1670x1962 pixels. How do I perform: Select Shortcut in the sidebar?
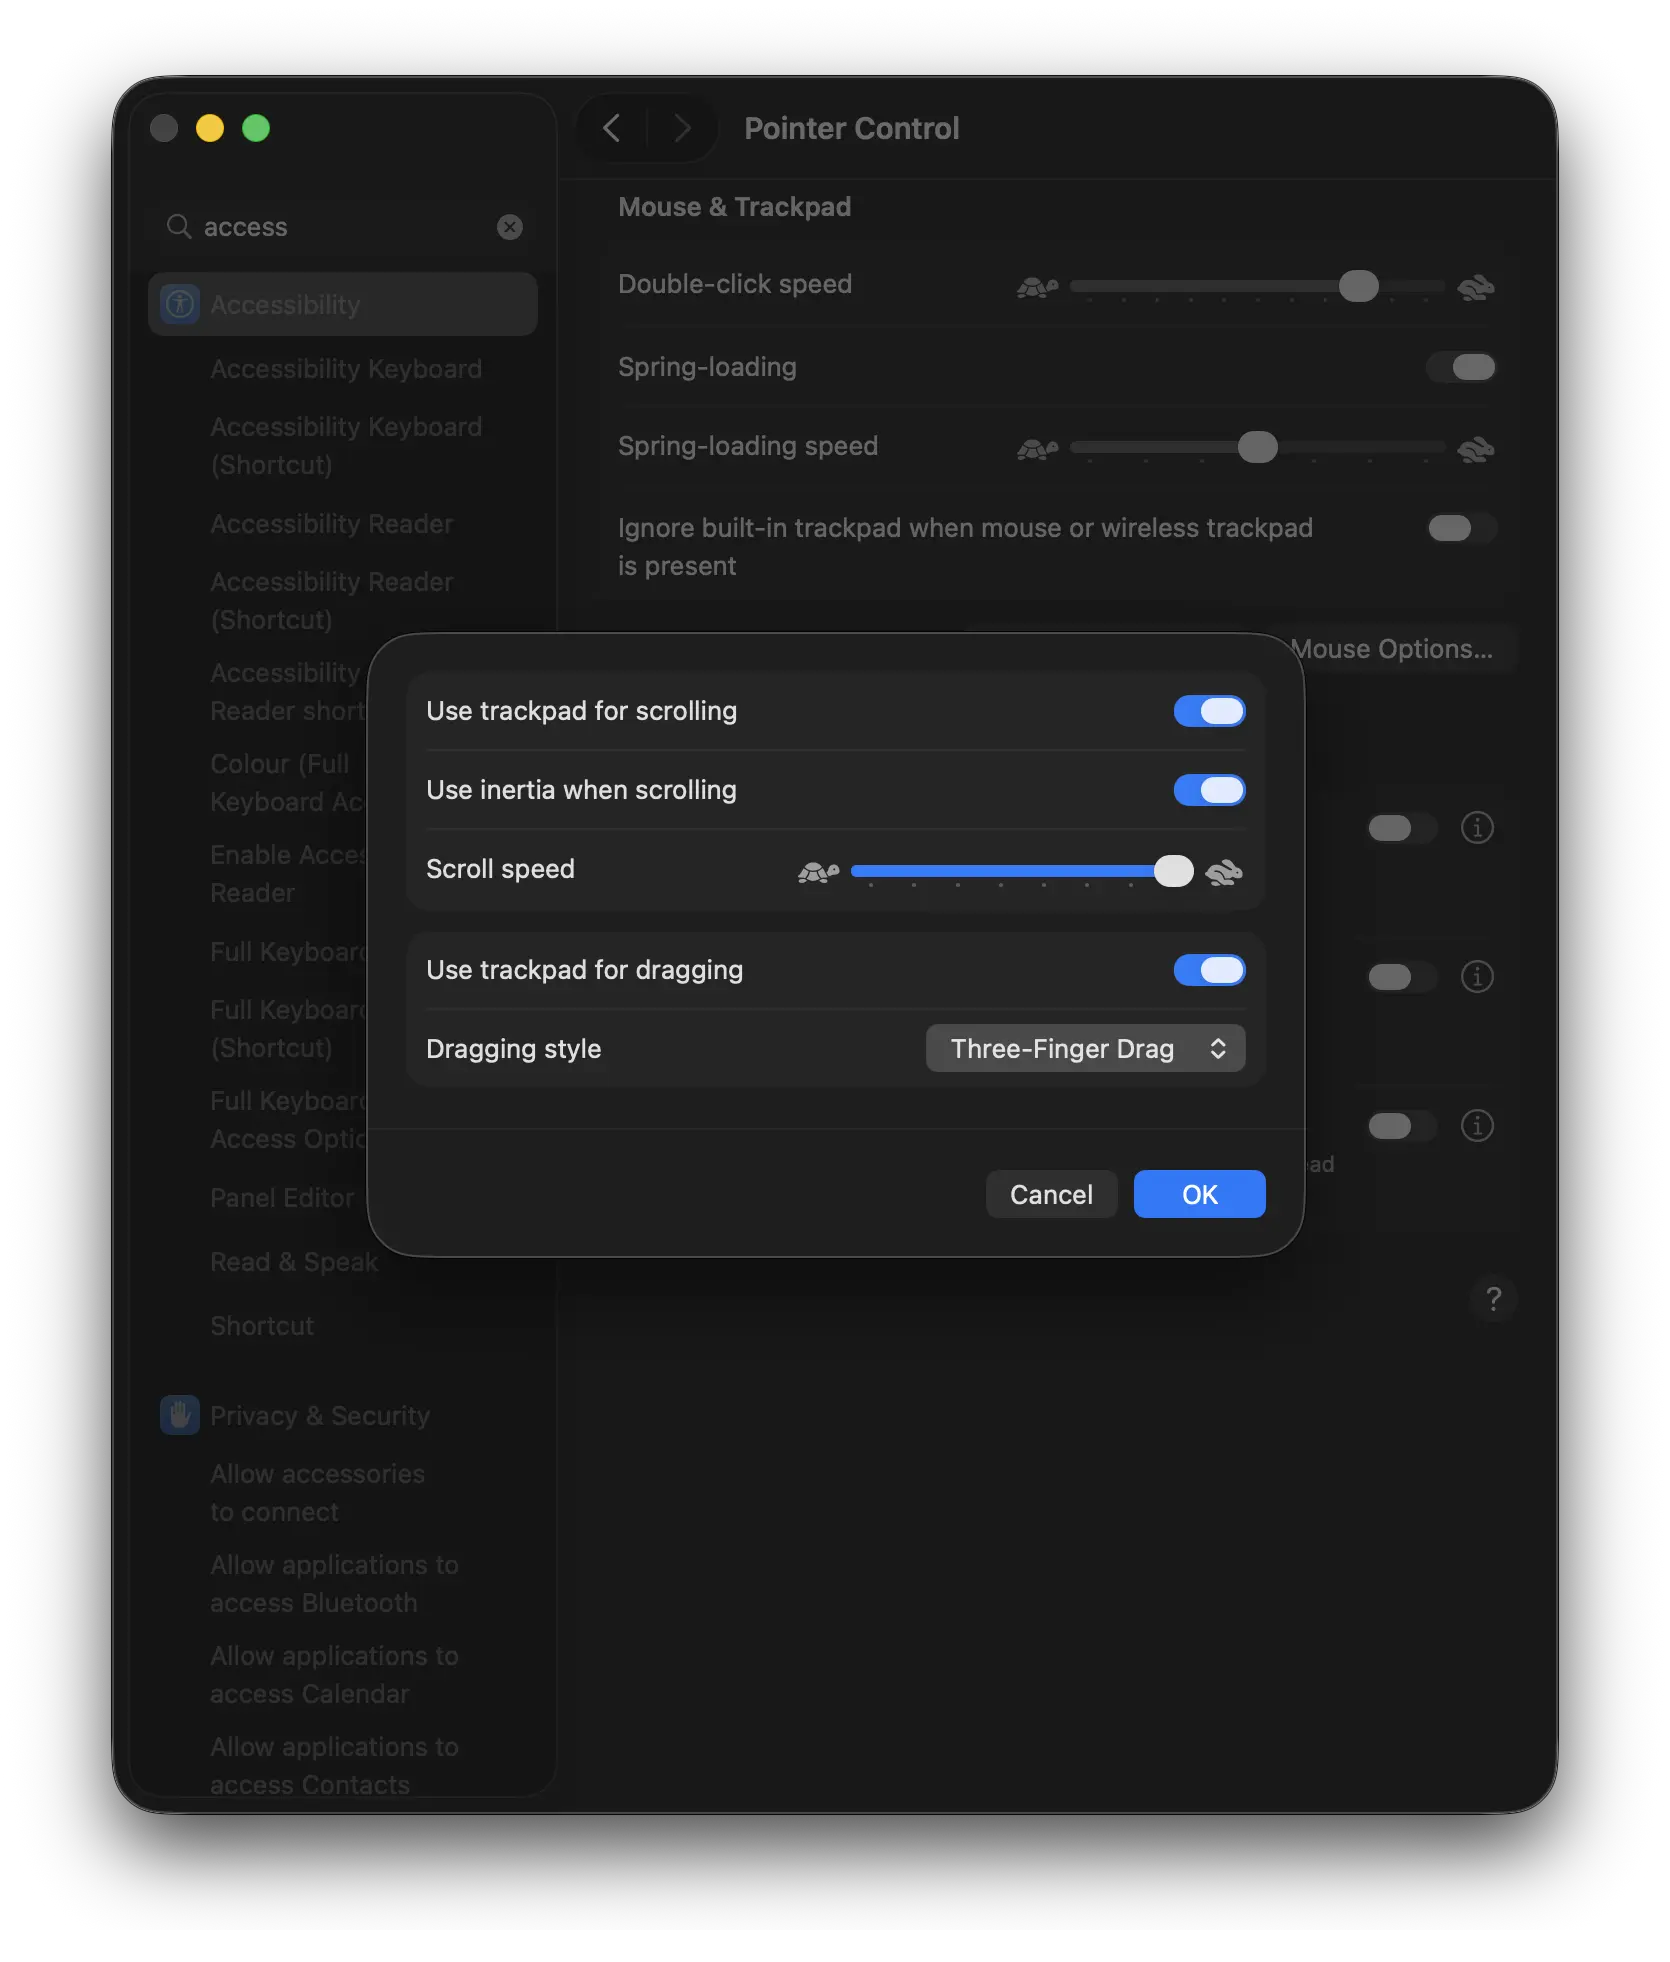click(262, 1326)
